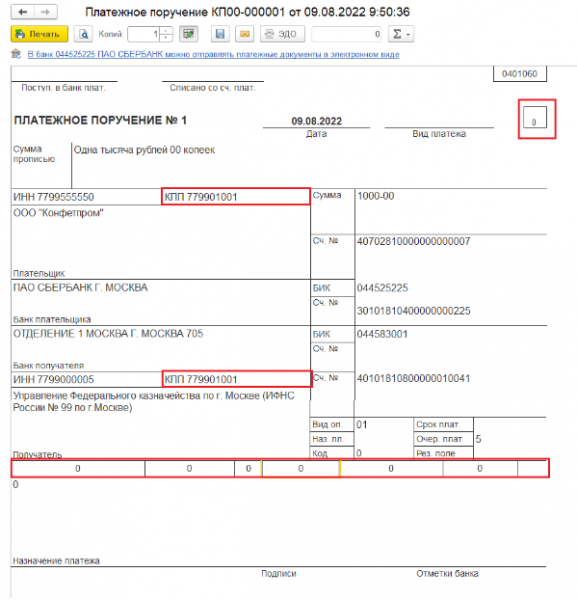Select the highlighted fourth zero cell in tax row

(x=301, y=468)
